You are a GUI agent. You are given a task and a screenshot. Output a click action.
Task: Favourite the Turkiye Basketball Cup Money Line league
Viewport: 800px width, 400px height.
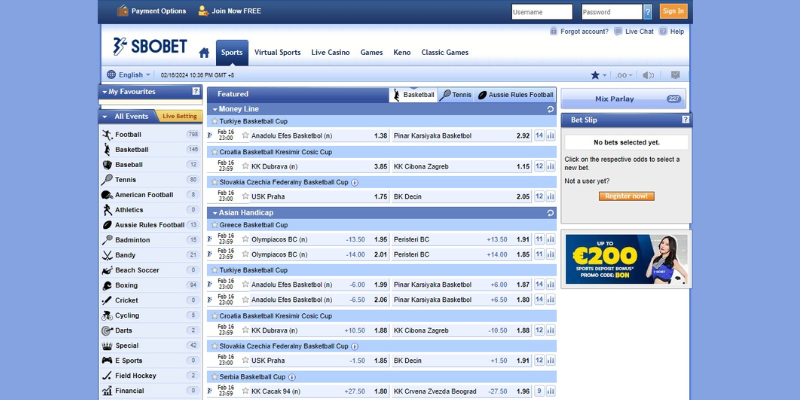214,121
